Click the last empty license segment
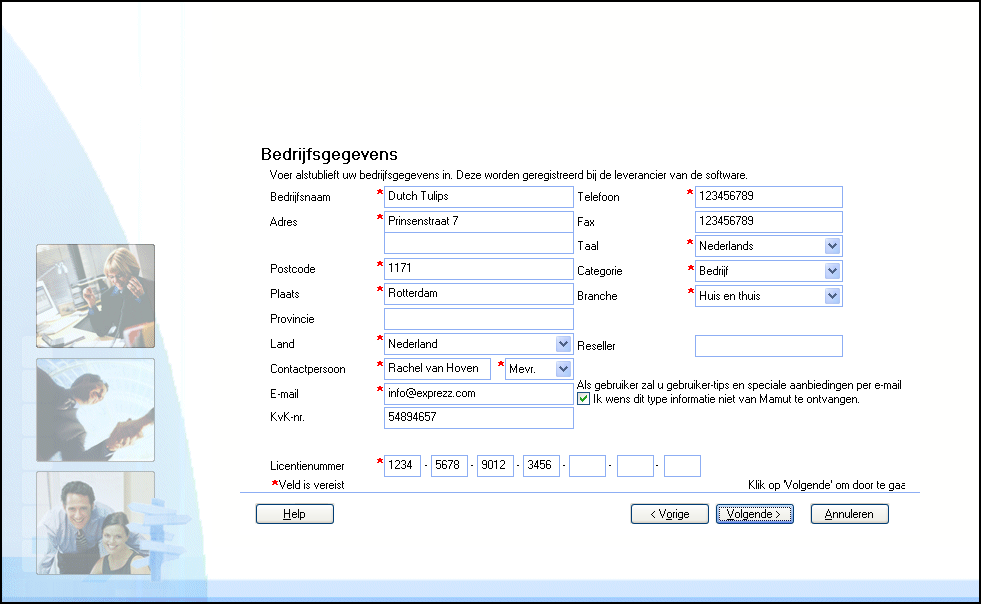The height and width of the screenshot is (604, 981). pyautogui.click(x=682, y=466)
